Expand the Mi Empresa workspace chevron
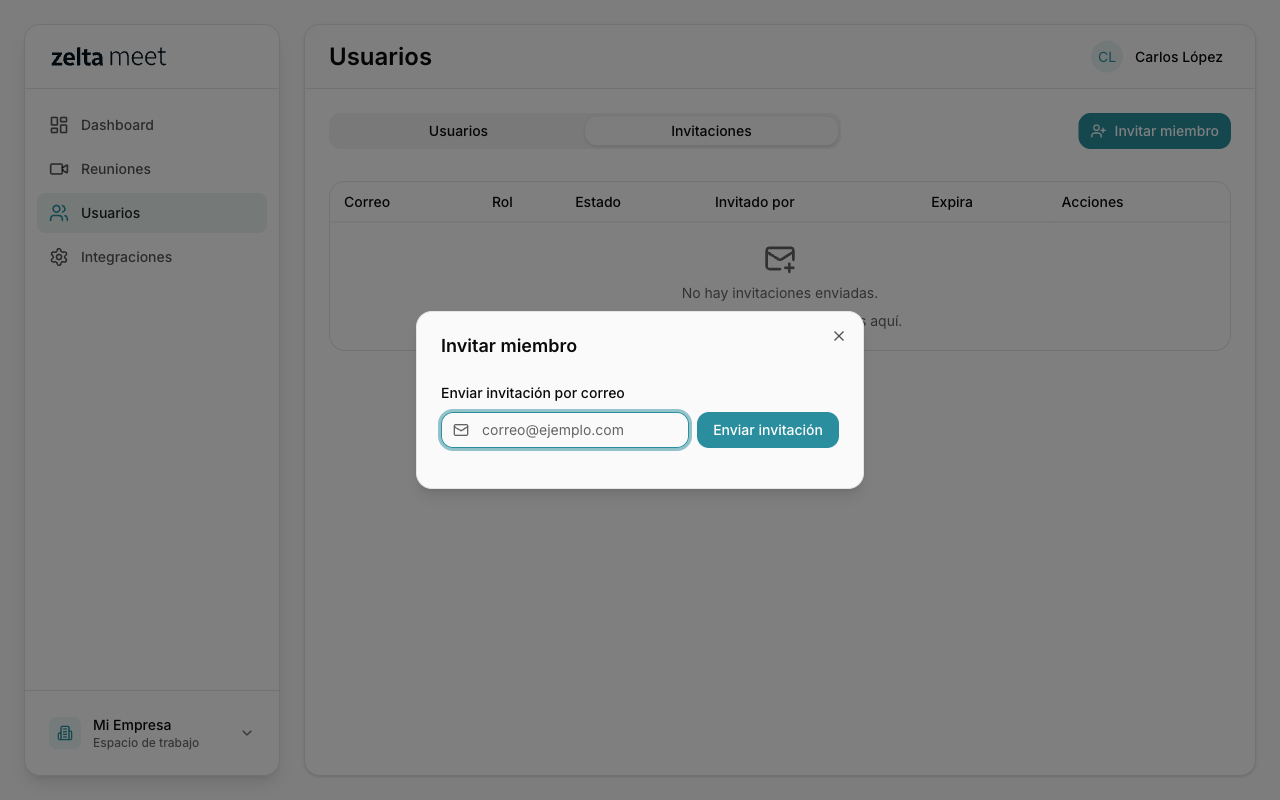This screenshot has width=1280, height=800. click(247, 733)
